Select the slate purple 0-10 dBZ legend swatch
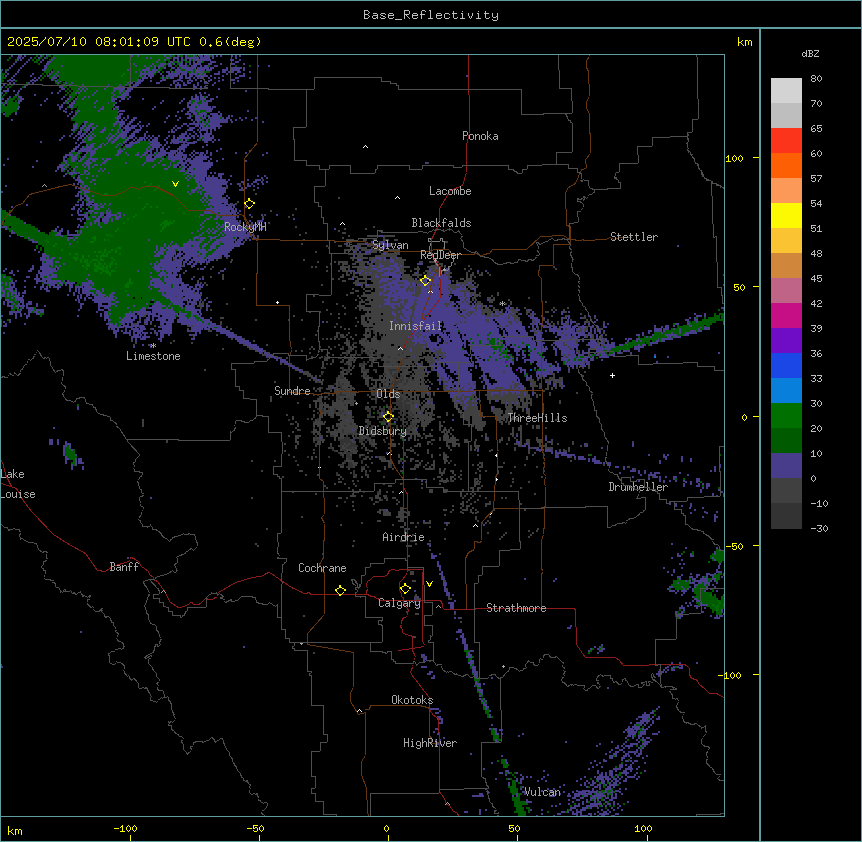 (786, 466)
